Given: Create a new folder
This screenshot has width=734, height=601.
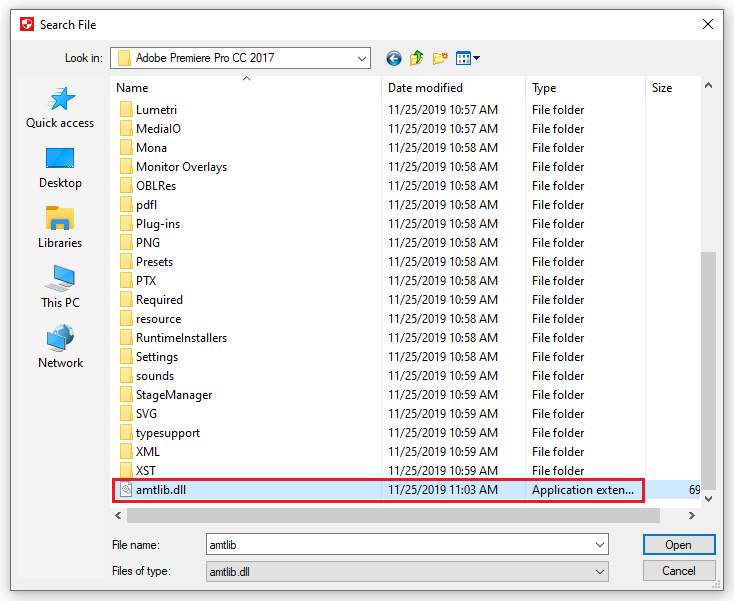Looking at the screenshot, I should point(440,59).
